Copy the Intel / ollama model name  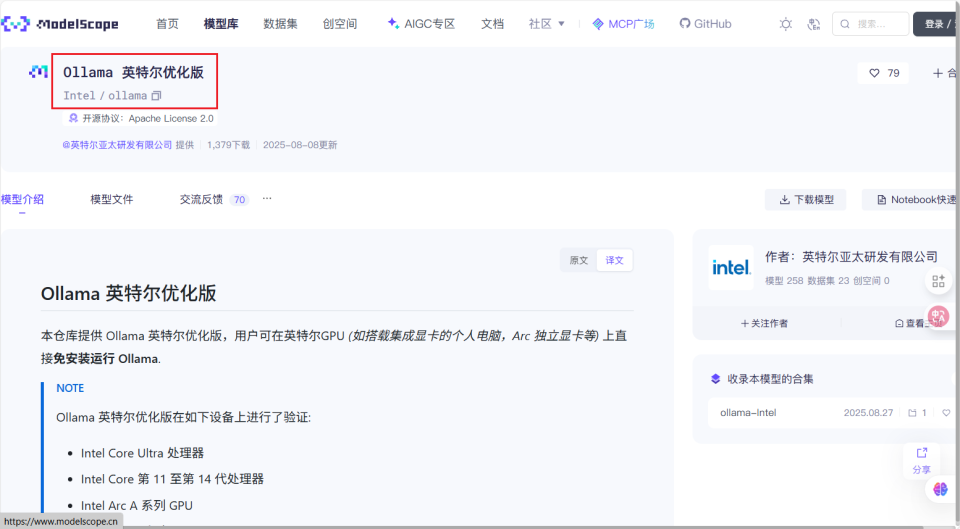pyautogui.click(x=157, y=96)
